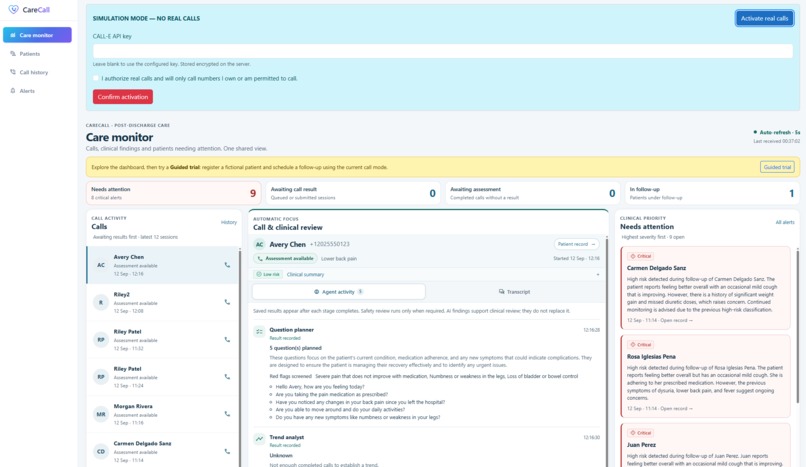Click the review panel scrollbar

607,352
